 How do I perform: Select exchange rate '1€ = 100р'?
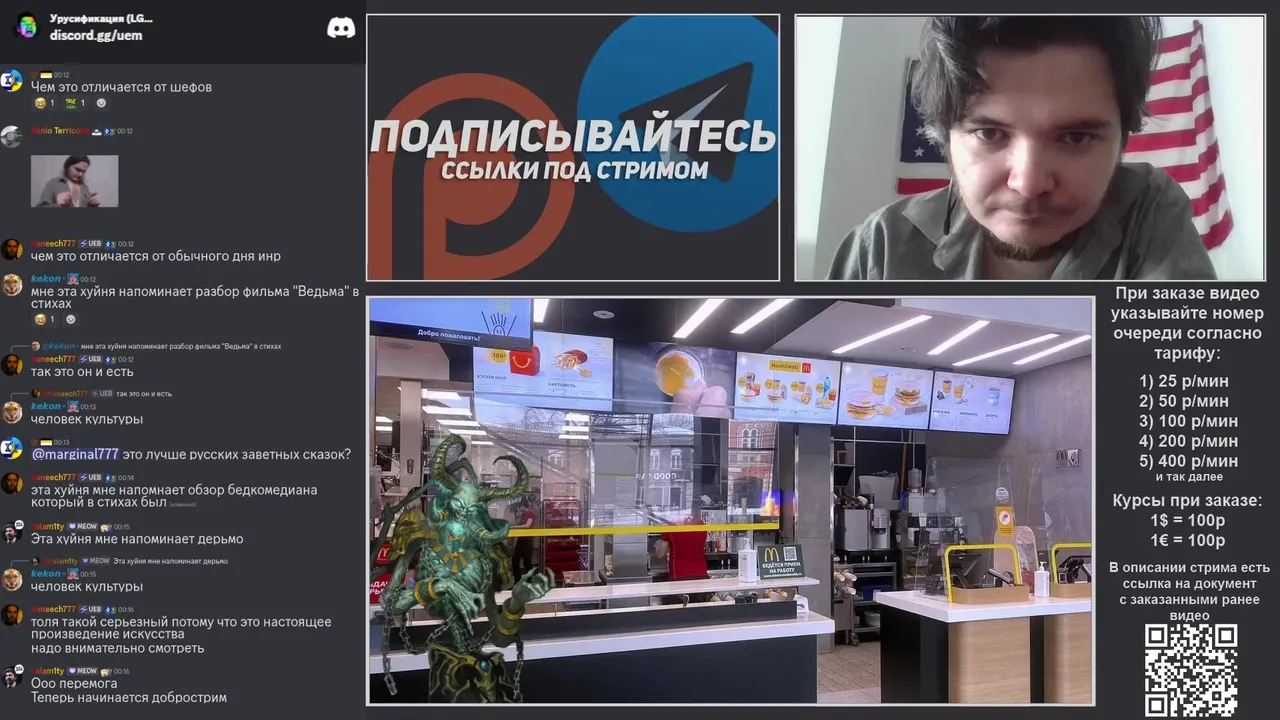[1188, 540]
